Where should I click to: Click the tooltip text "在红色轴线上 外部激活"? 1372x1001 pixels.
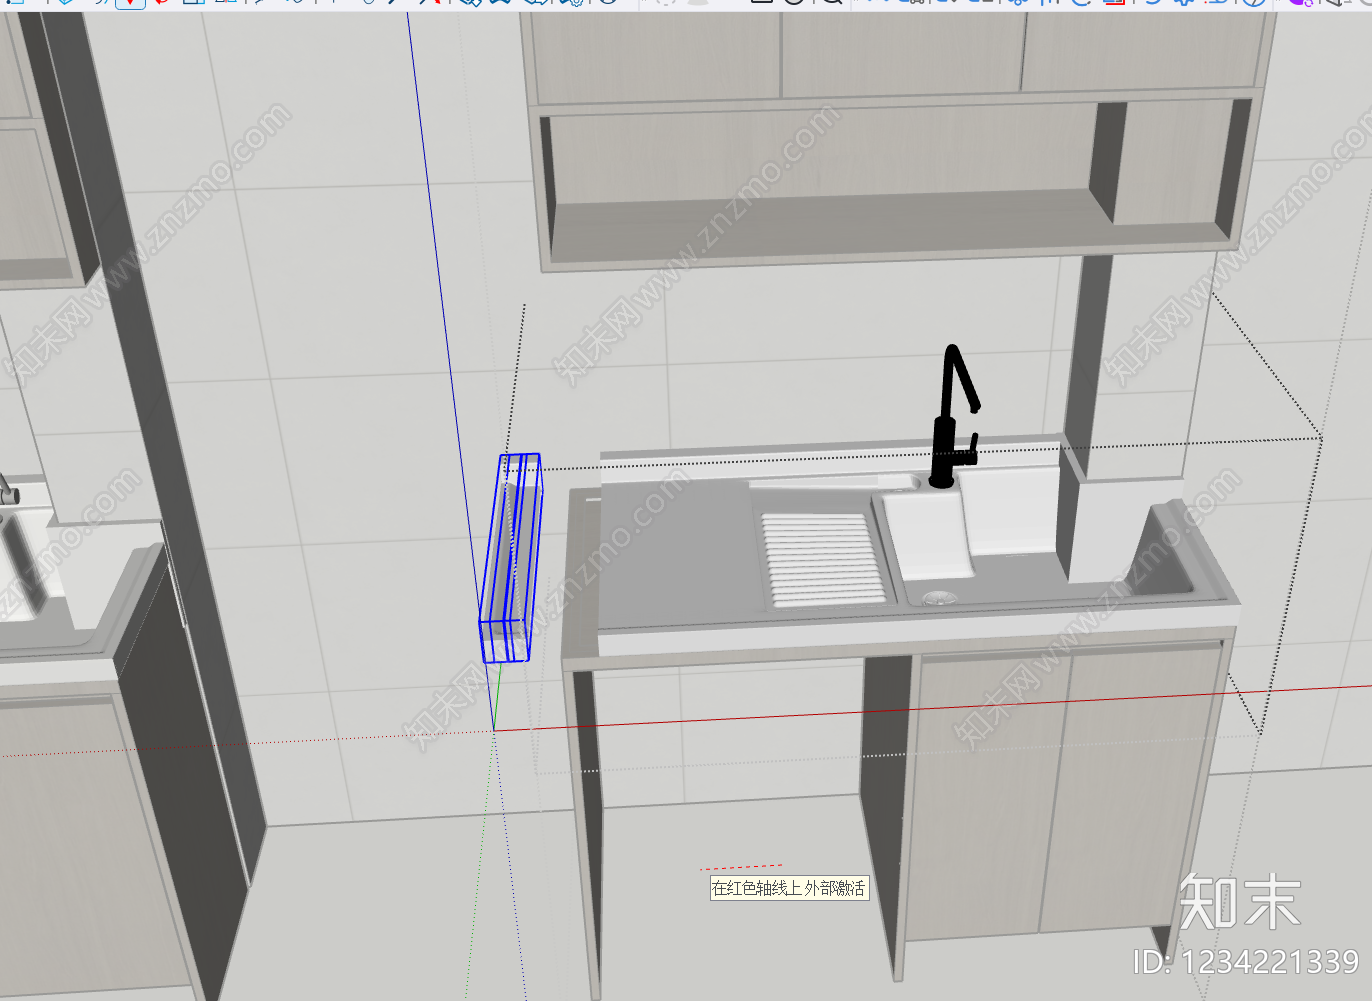click(789, 888)
